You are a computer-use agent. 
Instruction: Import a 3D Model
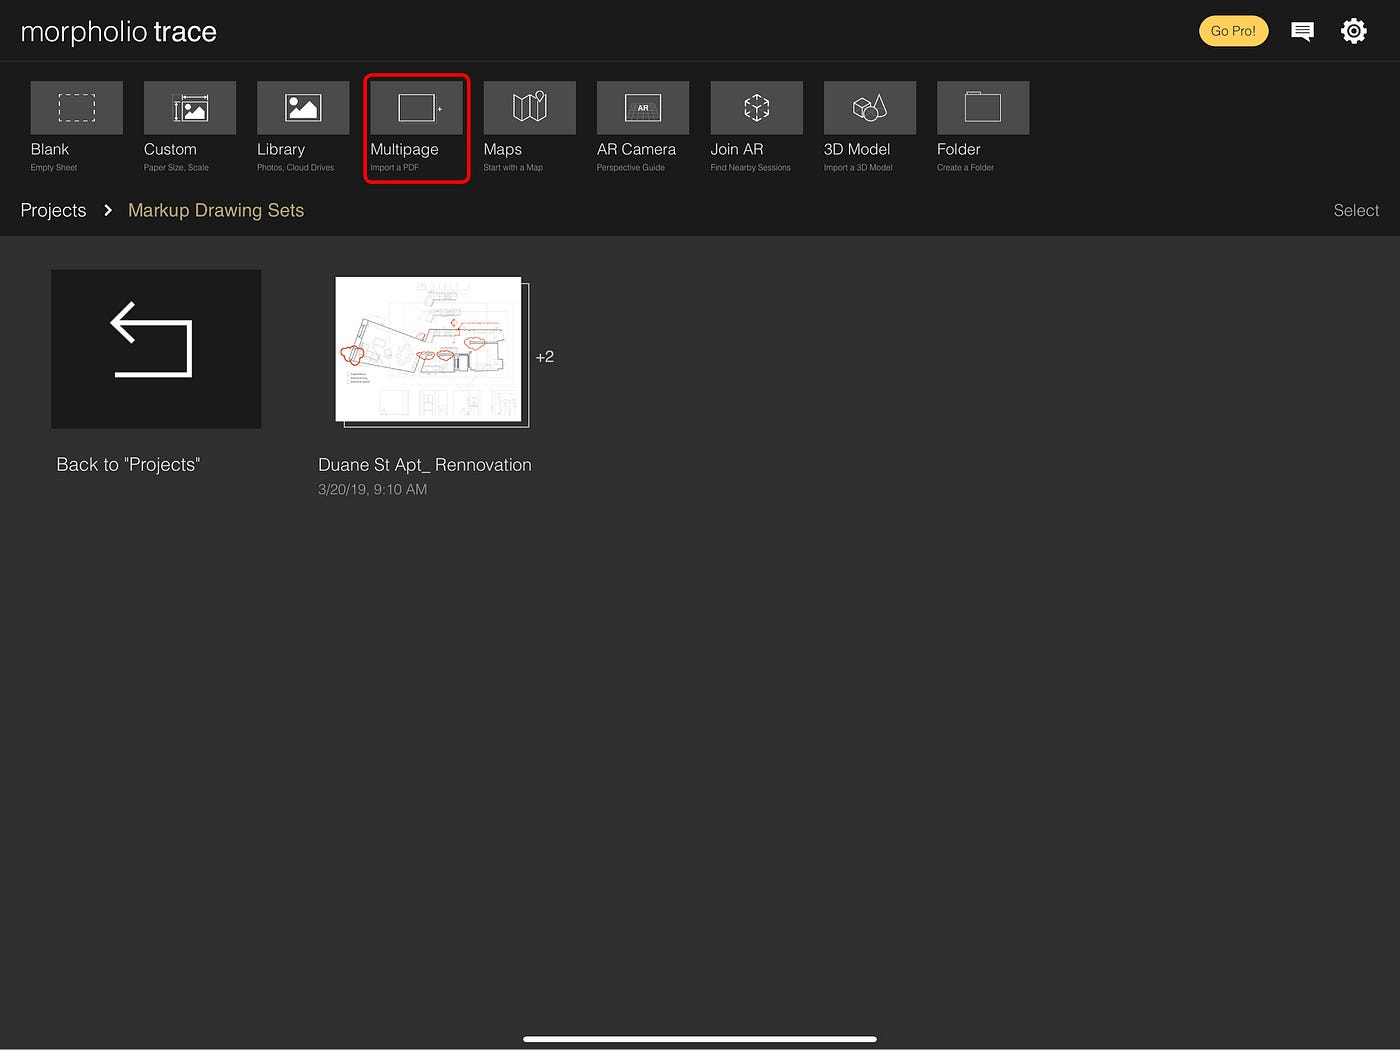click(x=870, y=108)
